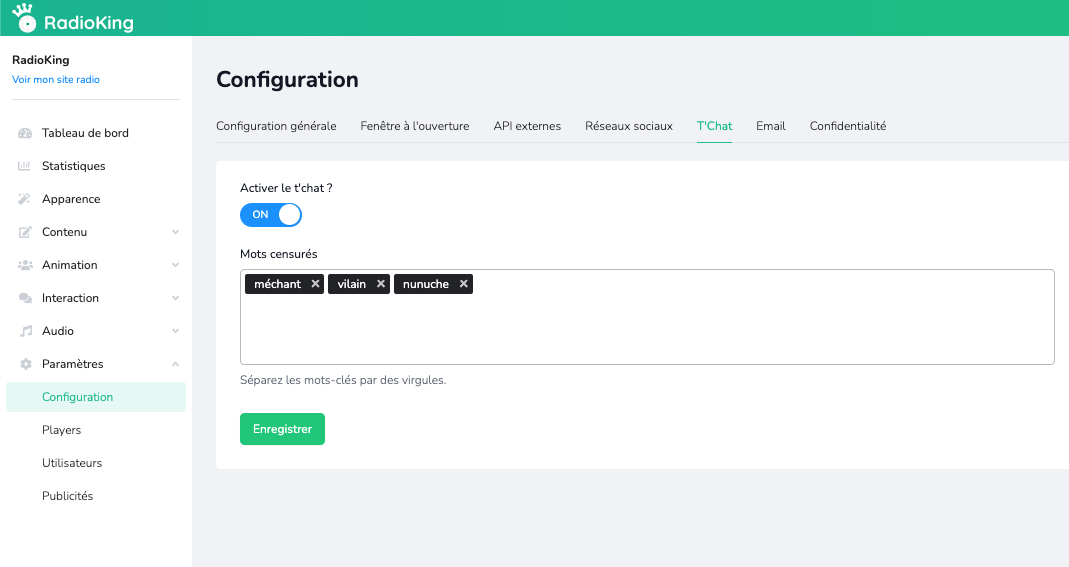1069x567 pixels.
Task: Click the Paramètres gear icon
Action: tap(26, 364)
